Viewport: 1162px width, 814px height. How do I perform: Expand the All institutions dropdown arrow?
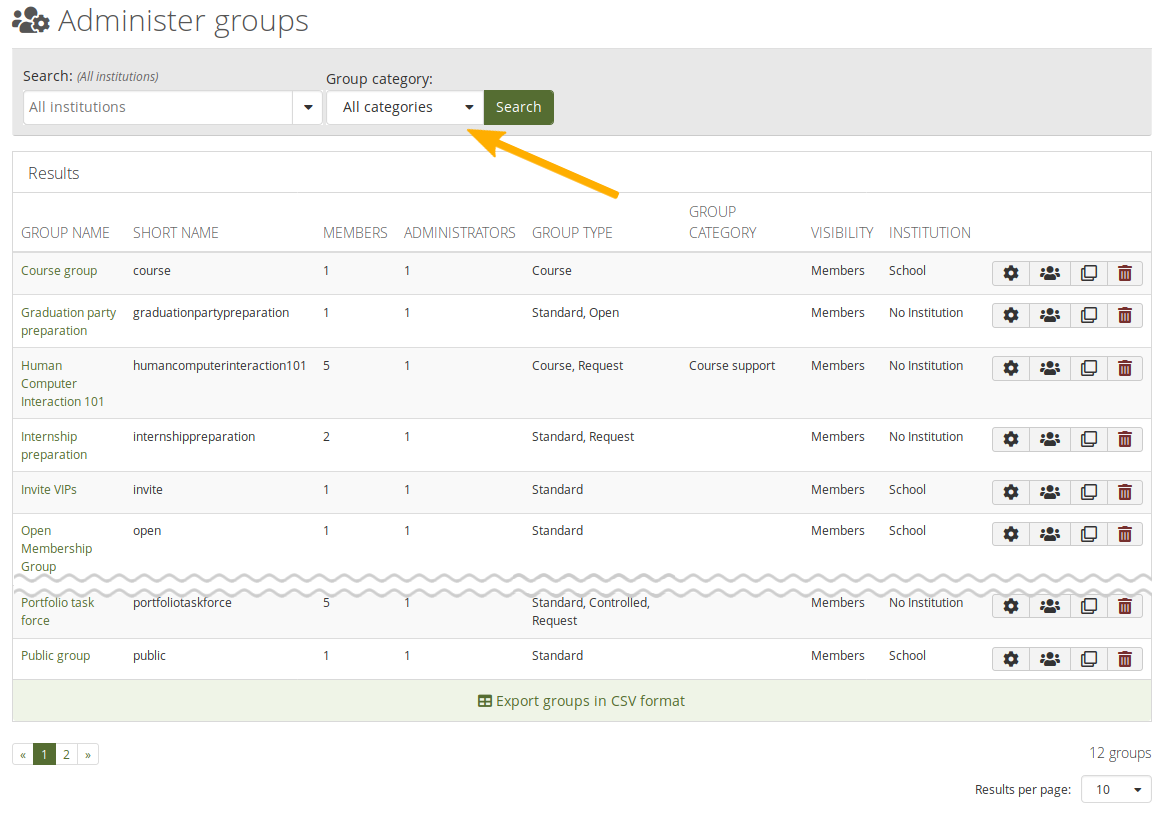tap(307, 108)
